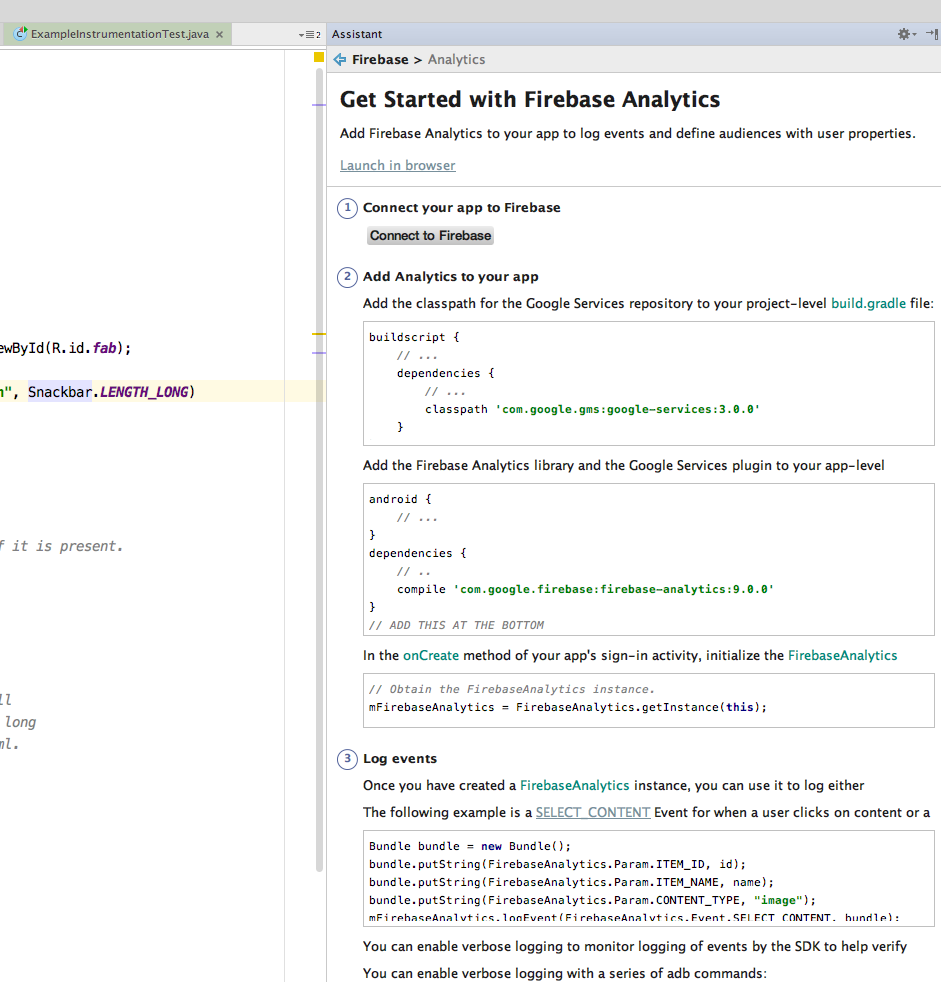Hide the Assistant panel with pin icon
The image size is (941, 982).
pos(931,34)
